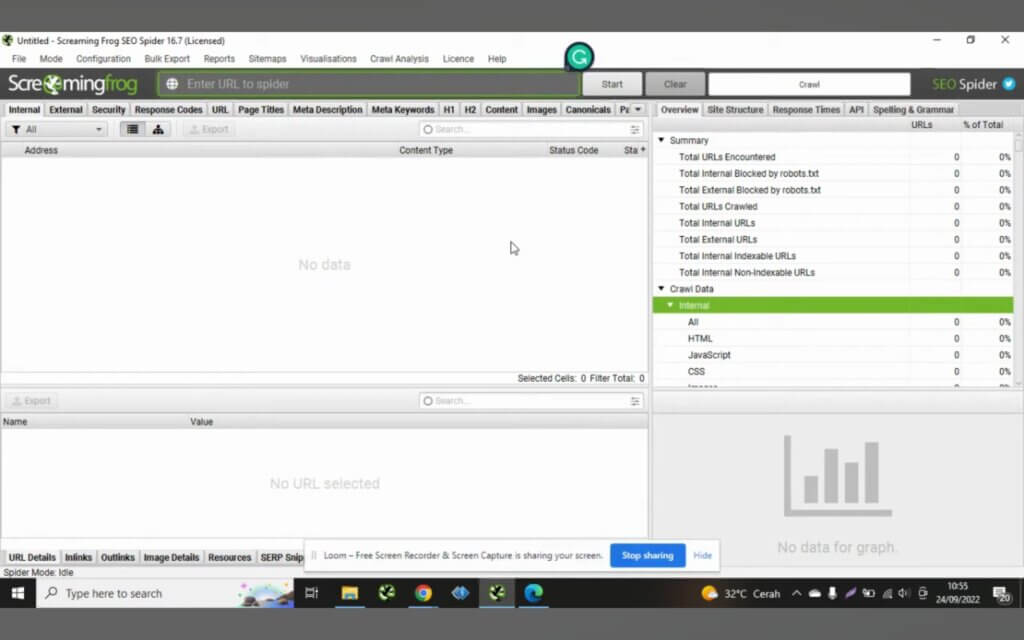Switch main view to list view icon
The width and height of the screenshot is (1024, 640).
coord(133,129)
